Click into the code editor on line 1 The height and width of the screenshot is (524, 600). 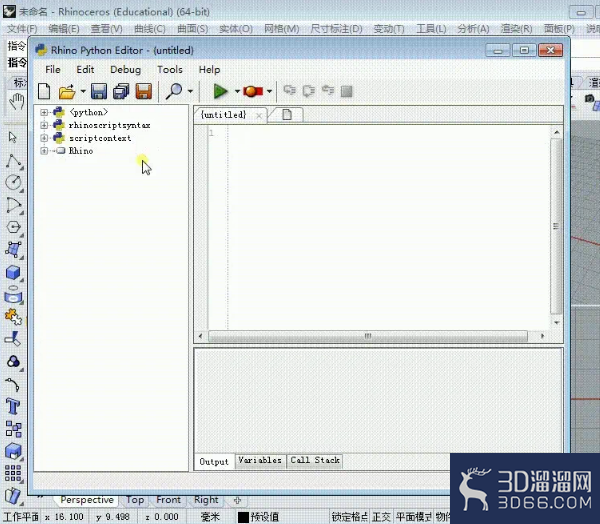pyautogui.click(x=388, y=133)
